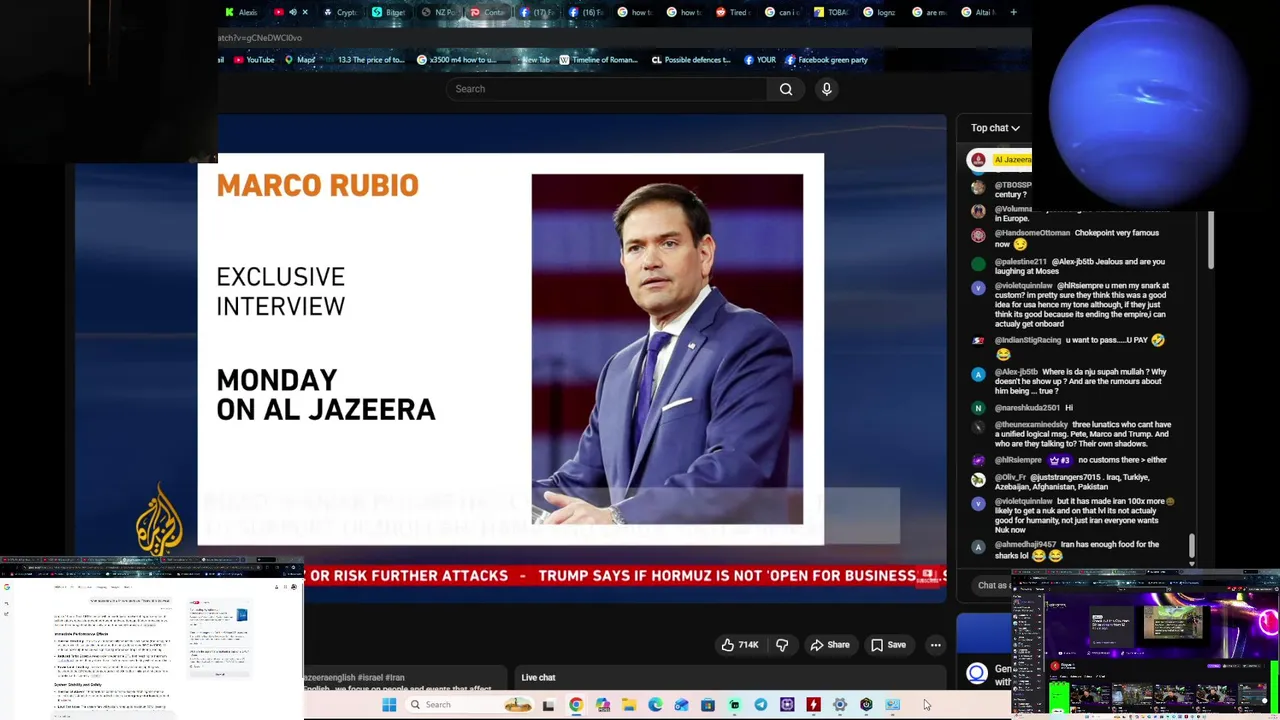This screenshot has height=720, width=1280.
Task: Activate voice search microphone icon
Action: pyautogui.click(x=826, y=89)
